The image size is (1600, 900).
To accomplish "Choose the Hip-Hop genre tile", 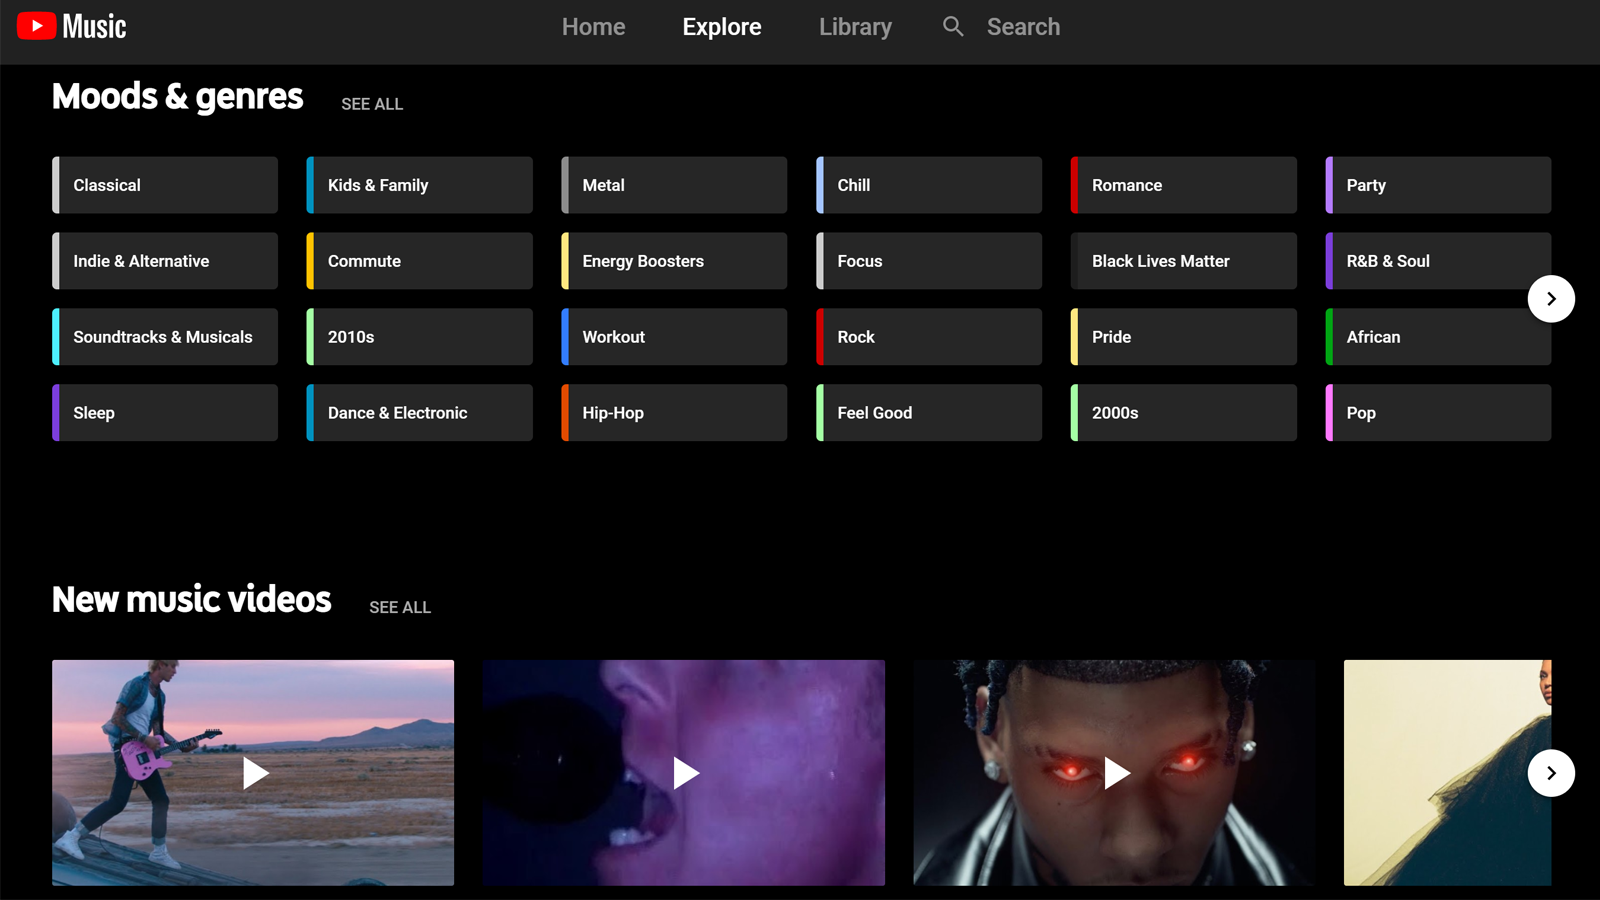I will (674, 413).
